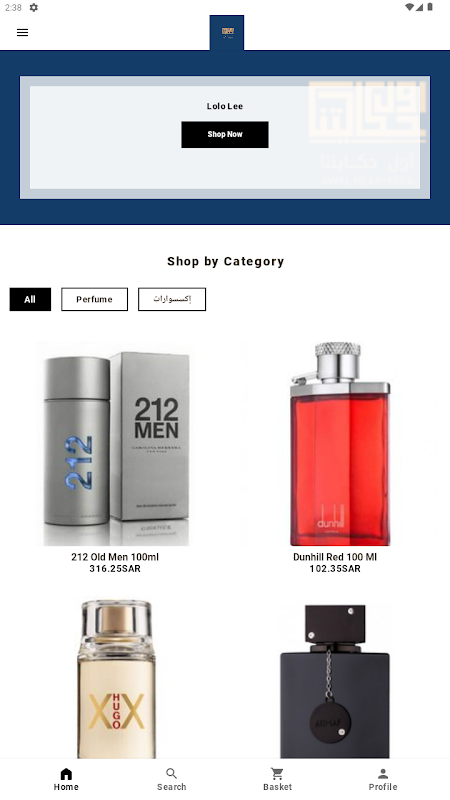Click the Shop Now button
This screenshot has height=800, width=450.
click(225, 135)
